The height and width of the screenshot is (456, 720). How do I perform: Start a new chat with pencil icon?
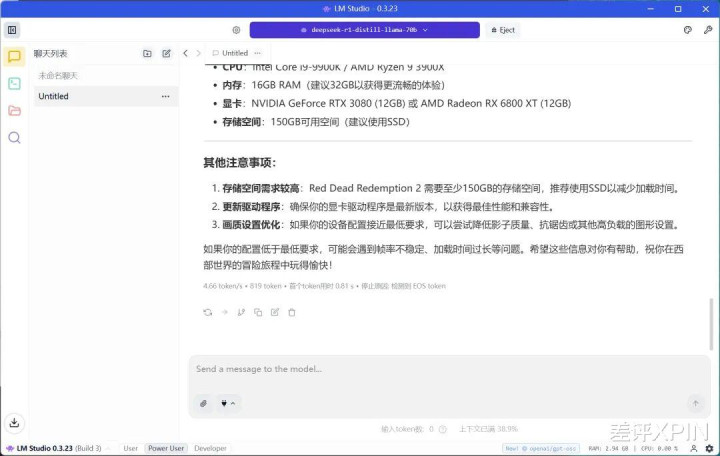(x=166, y=54)
